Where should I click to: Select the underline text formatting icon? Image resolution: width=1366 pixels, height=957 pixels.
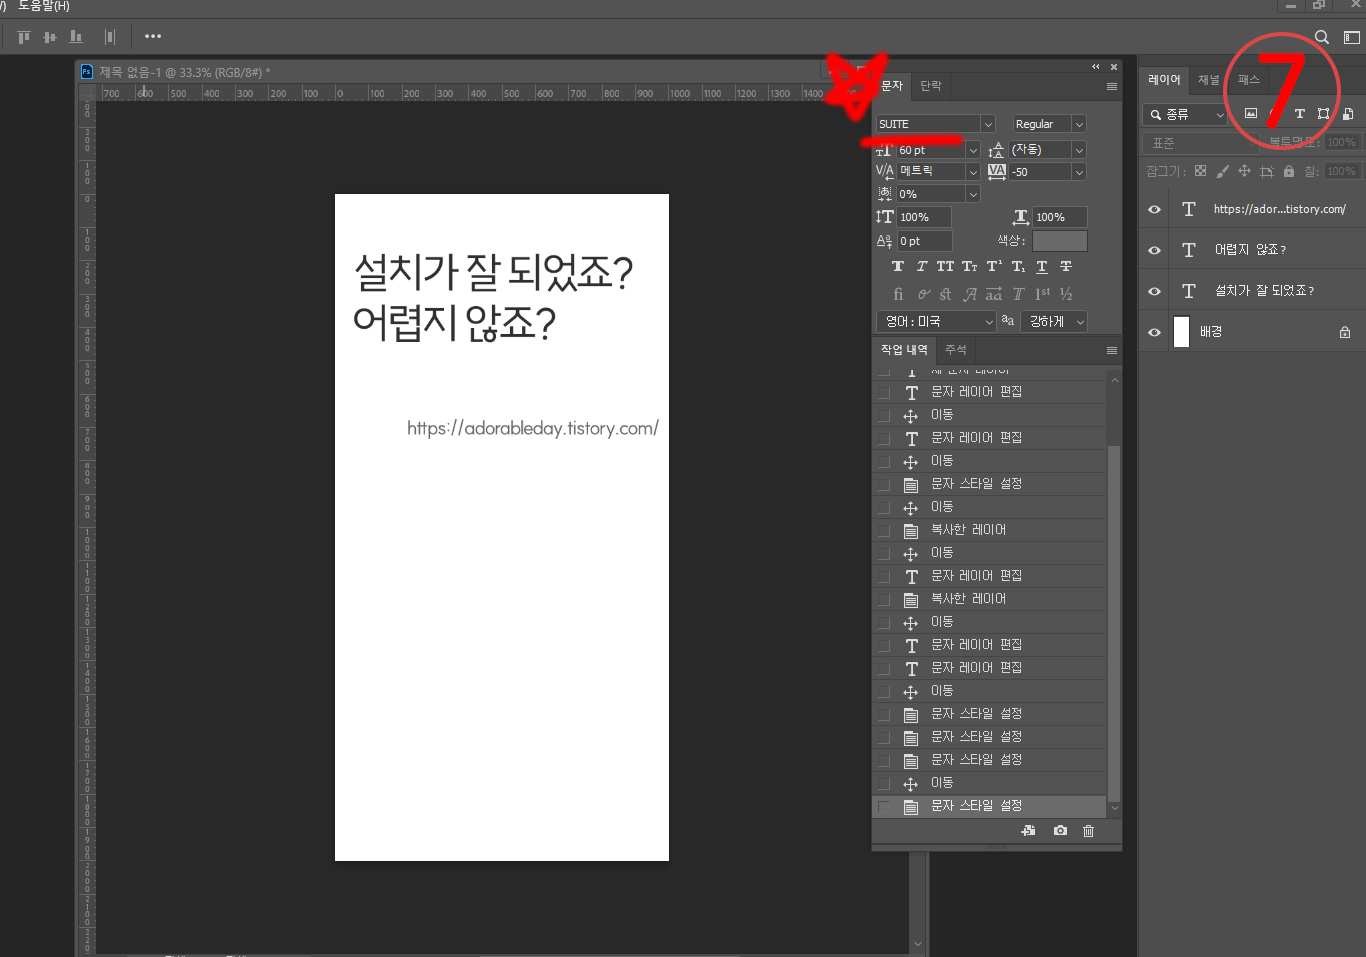click(x=1041, y=266)
